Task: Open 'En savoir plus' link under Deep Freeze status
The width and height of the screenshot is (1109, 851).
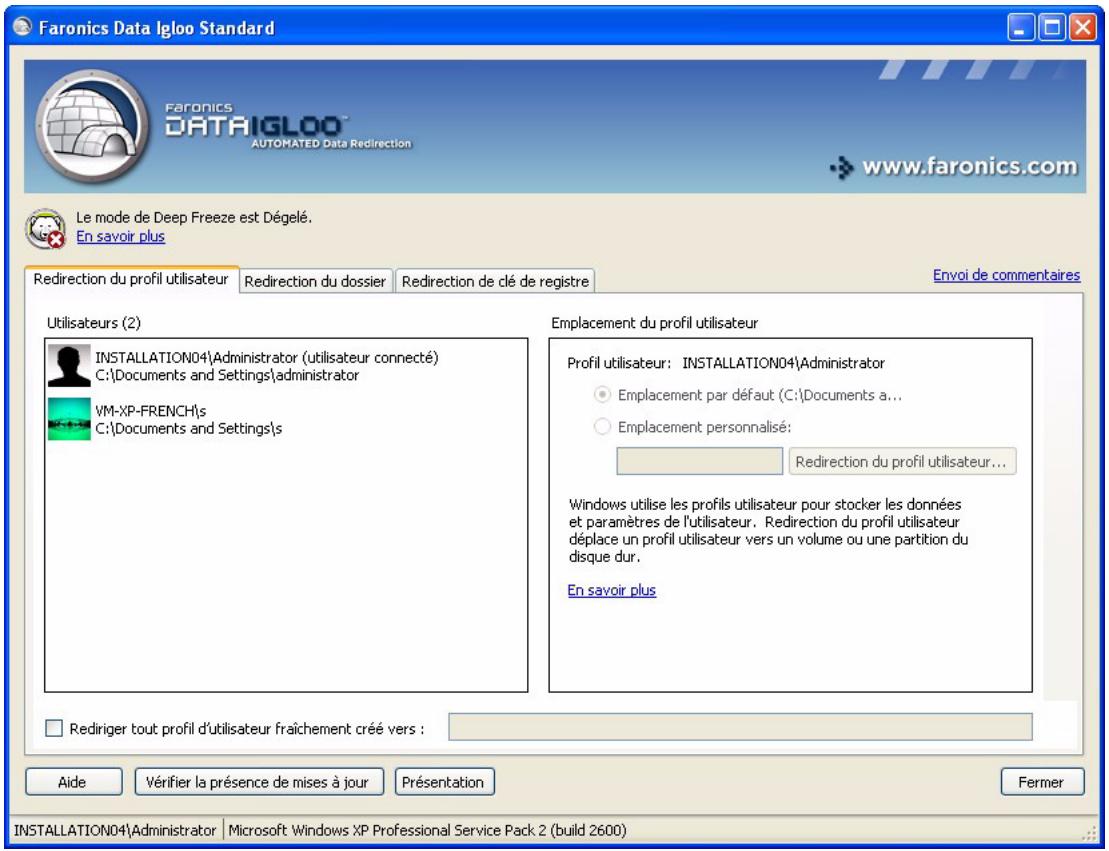Action: click(x=120, y=236)
